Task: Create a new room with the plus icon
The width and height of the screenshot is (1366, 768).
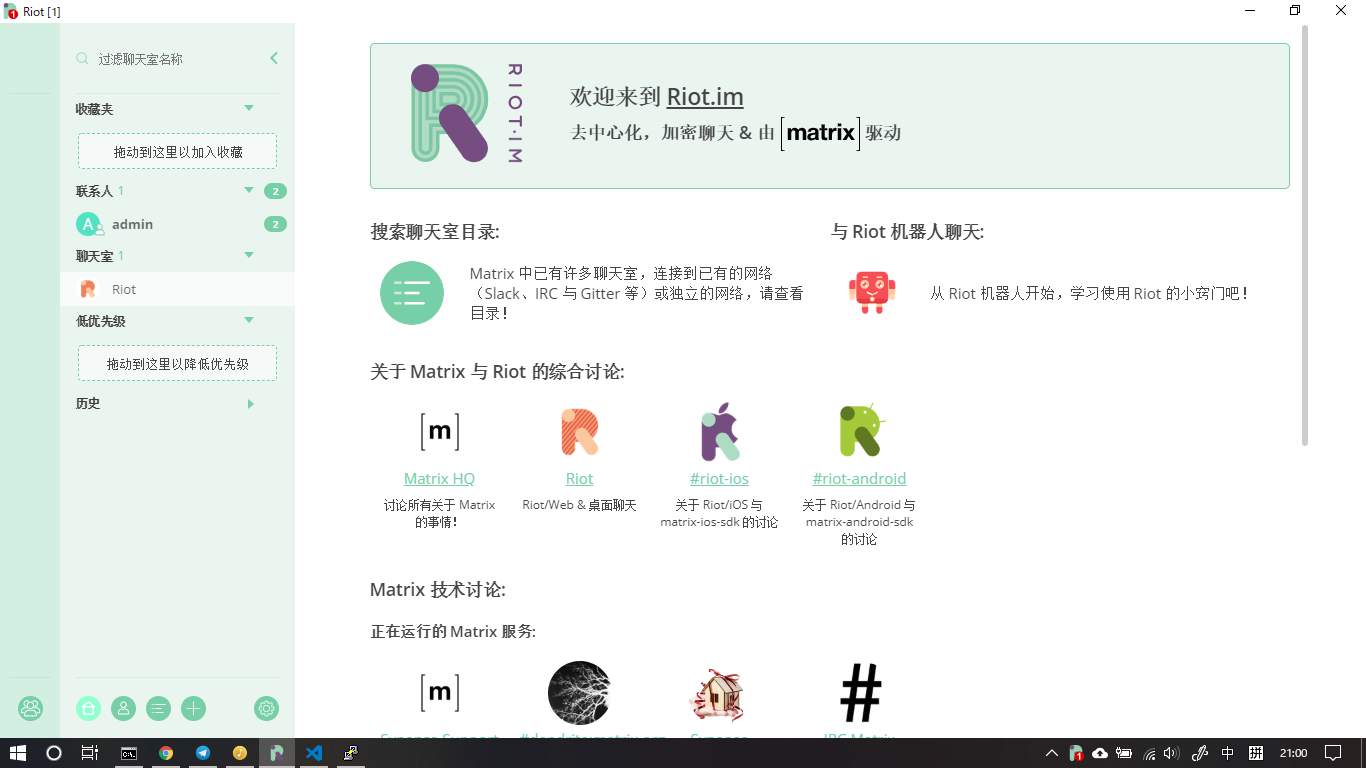Action: click(x=193, y=708)
